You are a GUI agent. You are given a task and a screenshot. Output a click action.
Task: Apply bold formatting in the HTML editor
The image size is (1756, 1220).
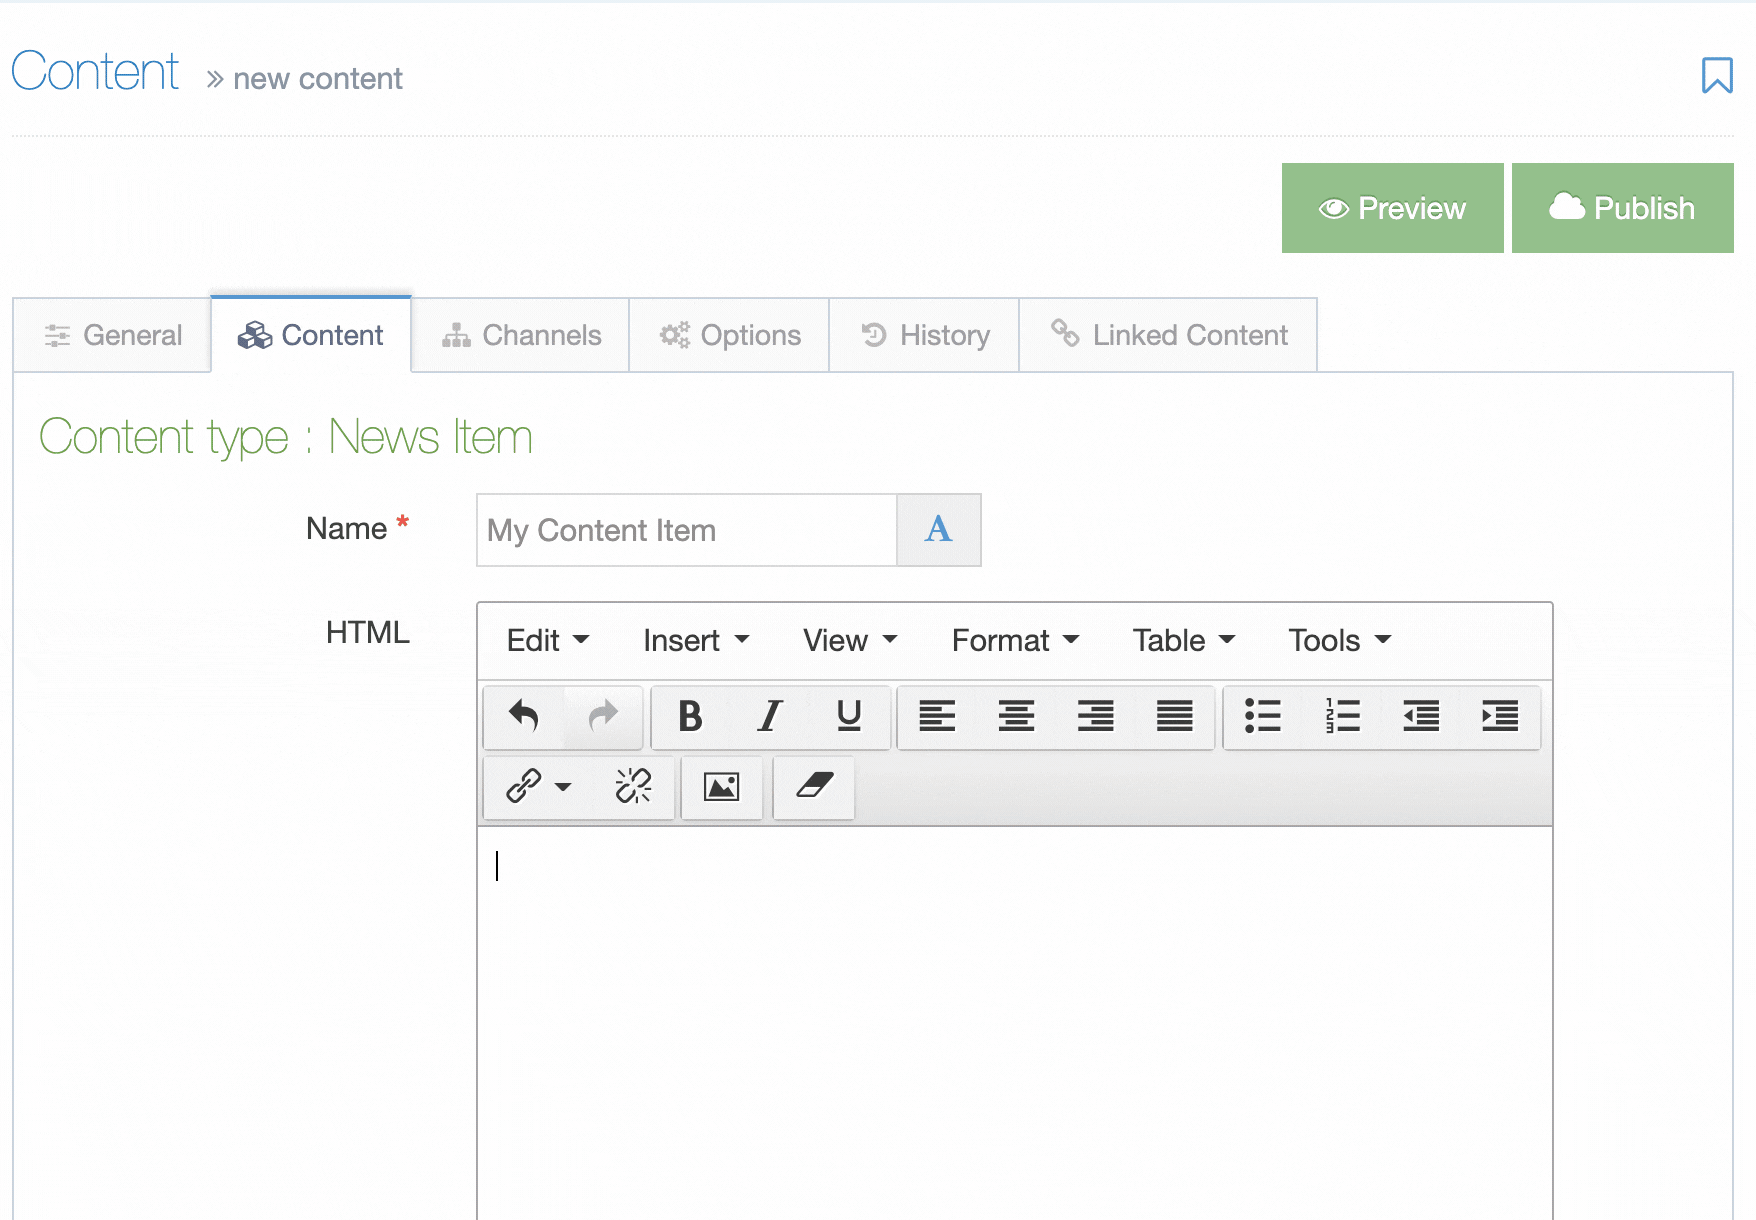point(690,716)
